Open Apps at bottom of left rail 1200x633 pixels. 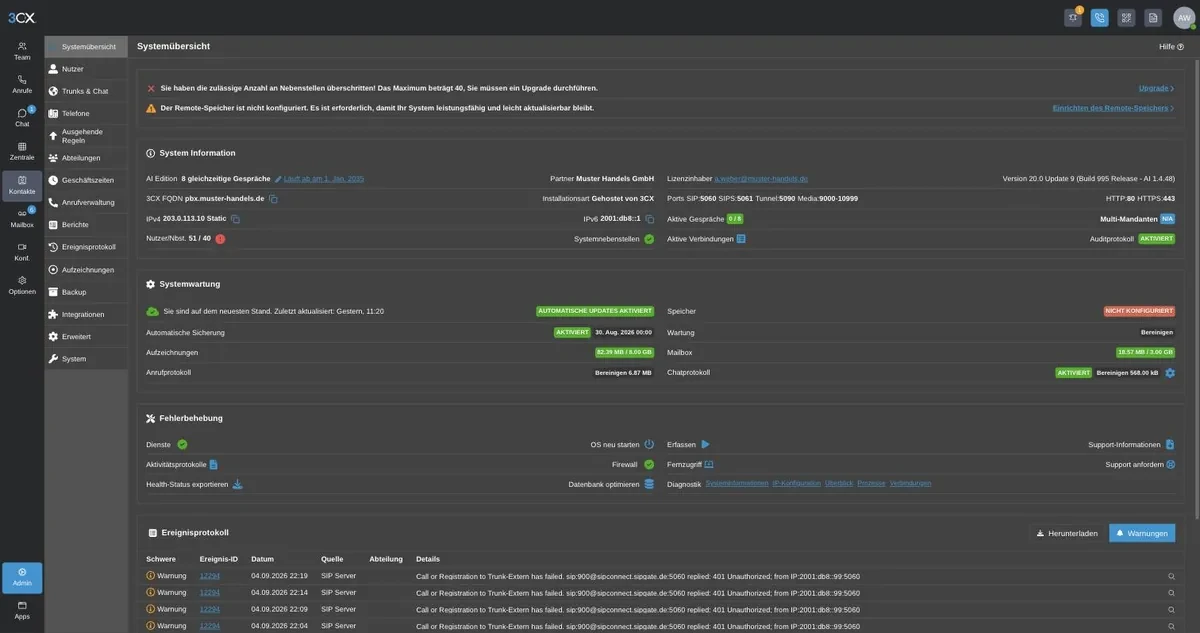pos(22,610)
